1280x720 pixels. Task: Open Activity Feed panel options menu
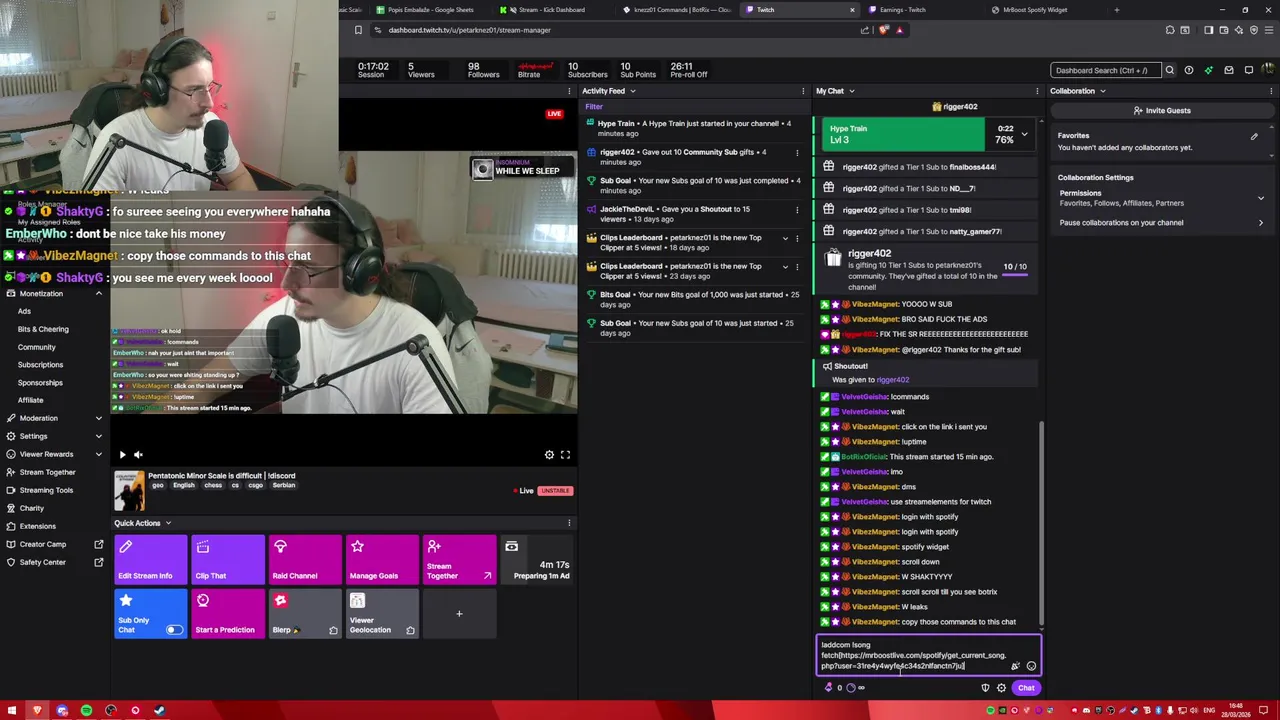click(x=803, y=91)
